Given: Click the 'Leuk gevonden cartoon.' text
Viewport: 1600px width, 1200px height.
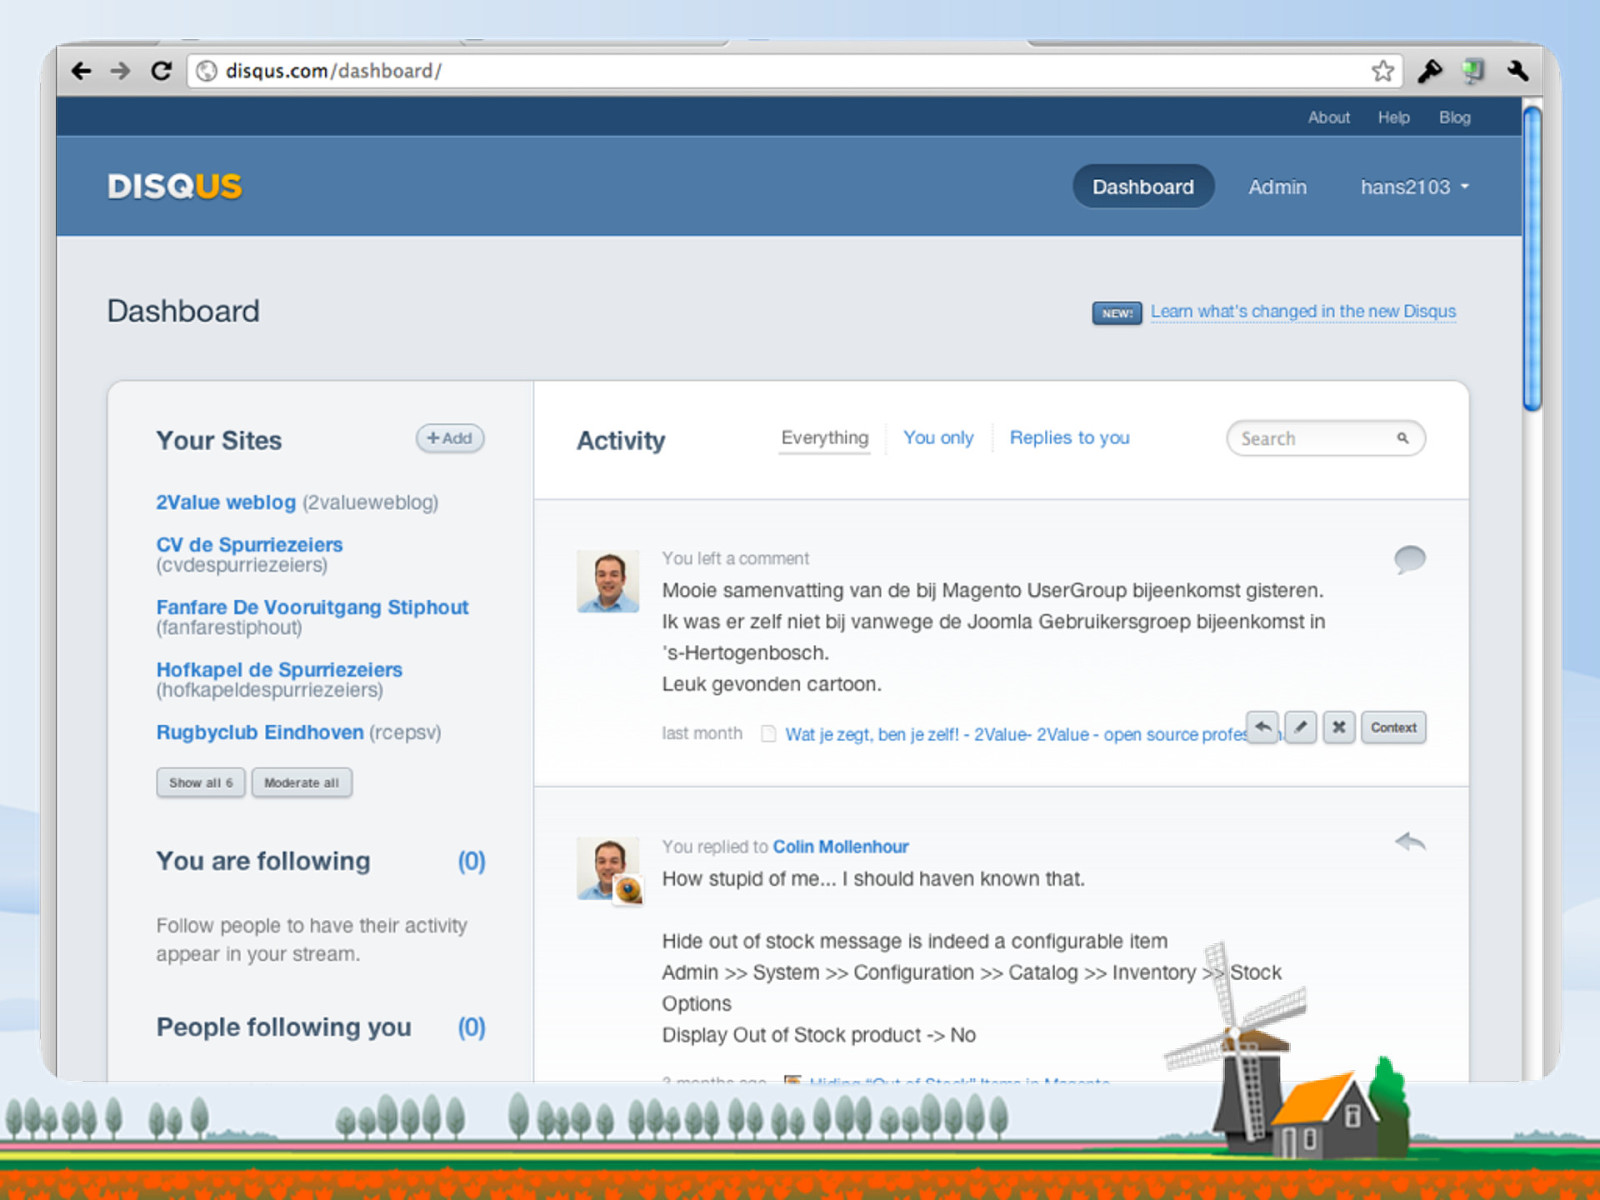Looking at the screenshot, I should click(772, 684).
